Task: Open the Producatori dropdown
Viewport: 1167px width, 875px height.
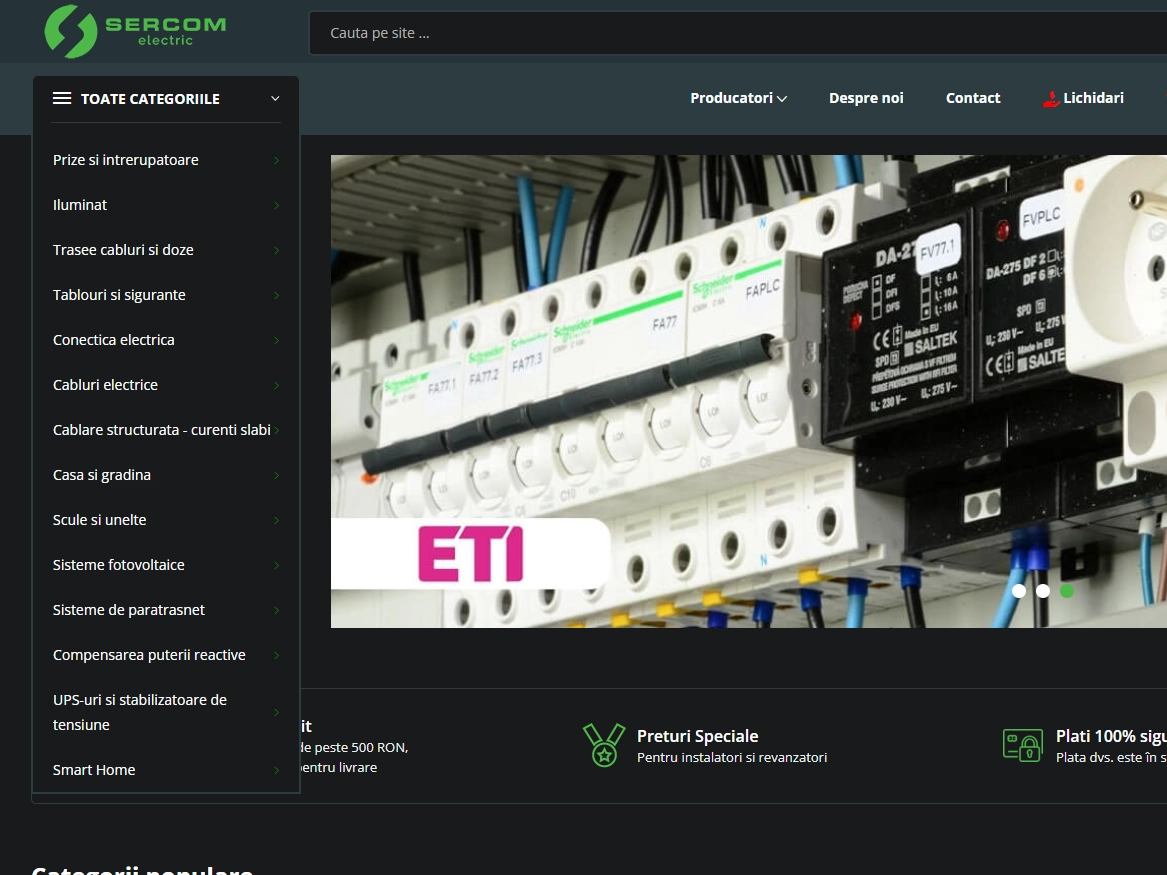Action: pos(738,98)
